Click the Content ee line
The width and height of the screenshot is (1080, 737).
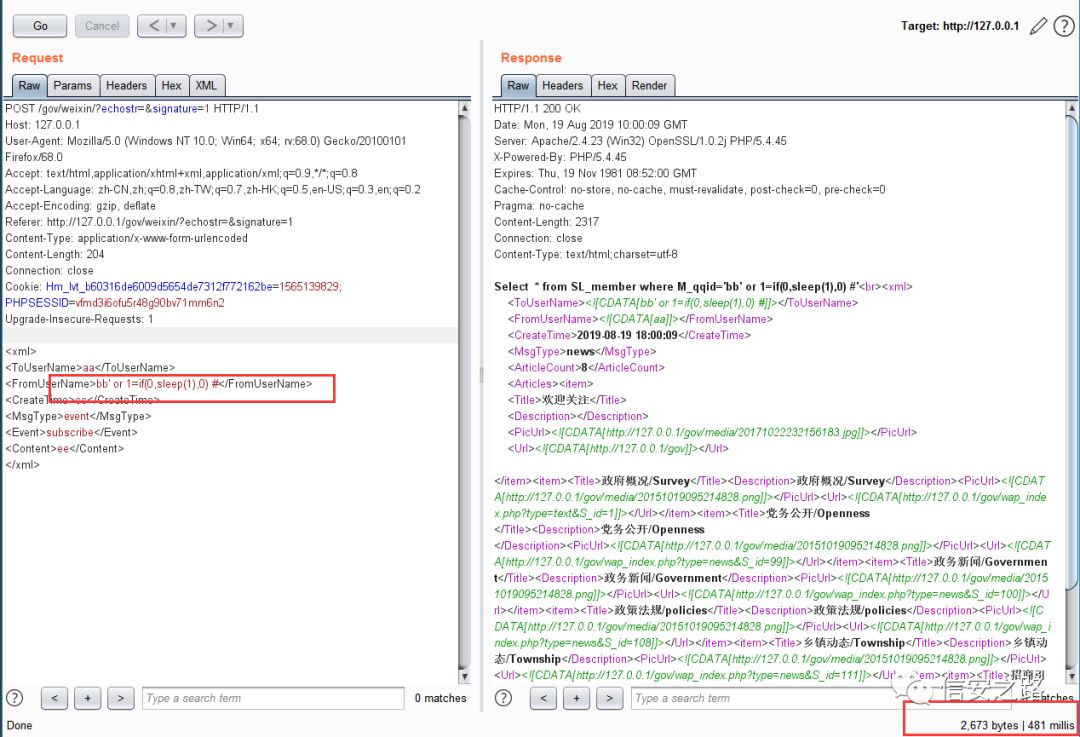click(64, 449)
